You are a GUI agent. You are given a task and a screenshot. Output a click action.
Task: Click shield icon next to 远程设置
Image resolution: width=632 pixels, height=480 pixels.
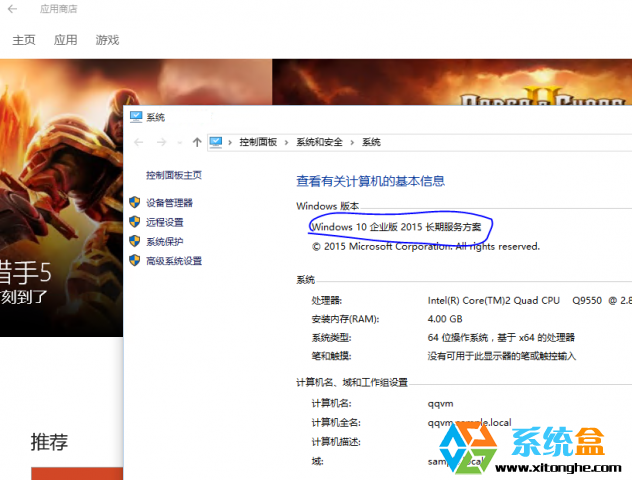(x=135, y=222)
